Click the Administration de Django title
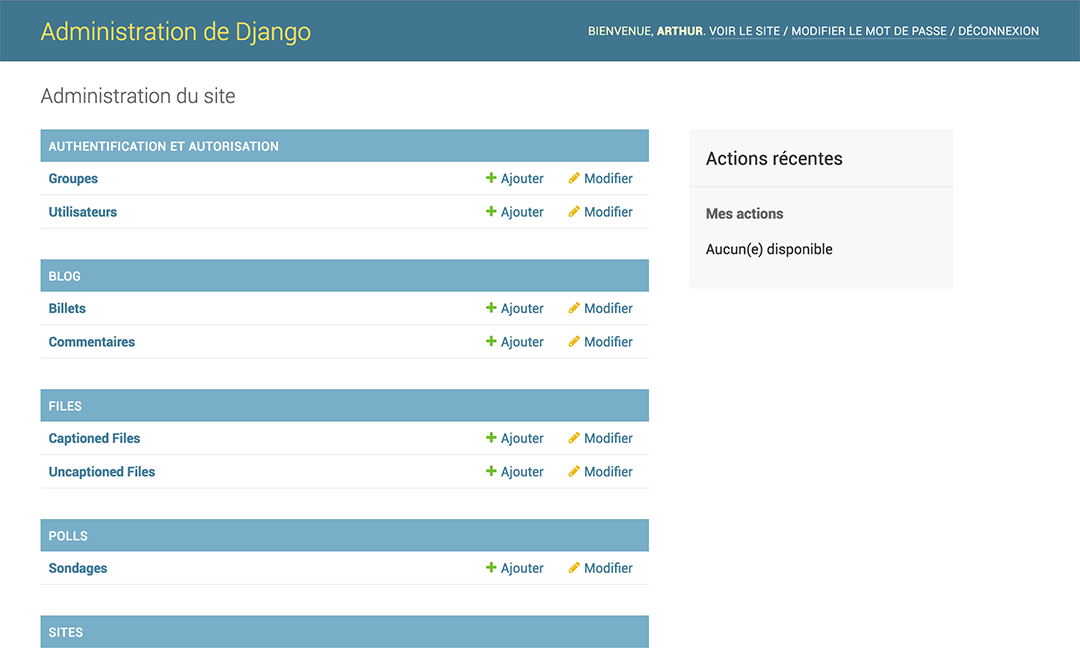This screenshot has width=1080, height=650. 176,31
